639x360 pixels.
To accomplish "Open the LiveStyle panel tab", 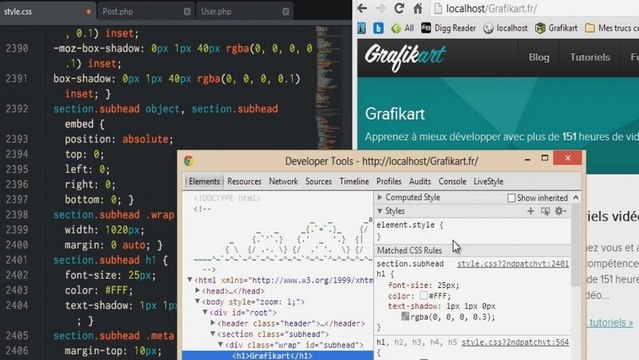I will [488, 181].
